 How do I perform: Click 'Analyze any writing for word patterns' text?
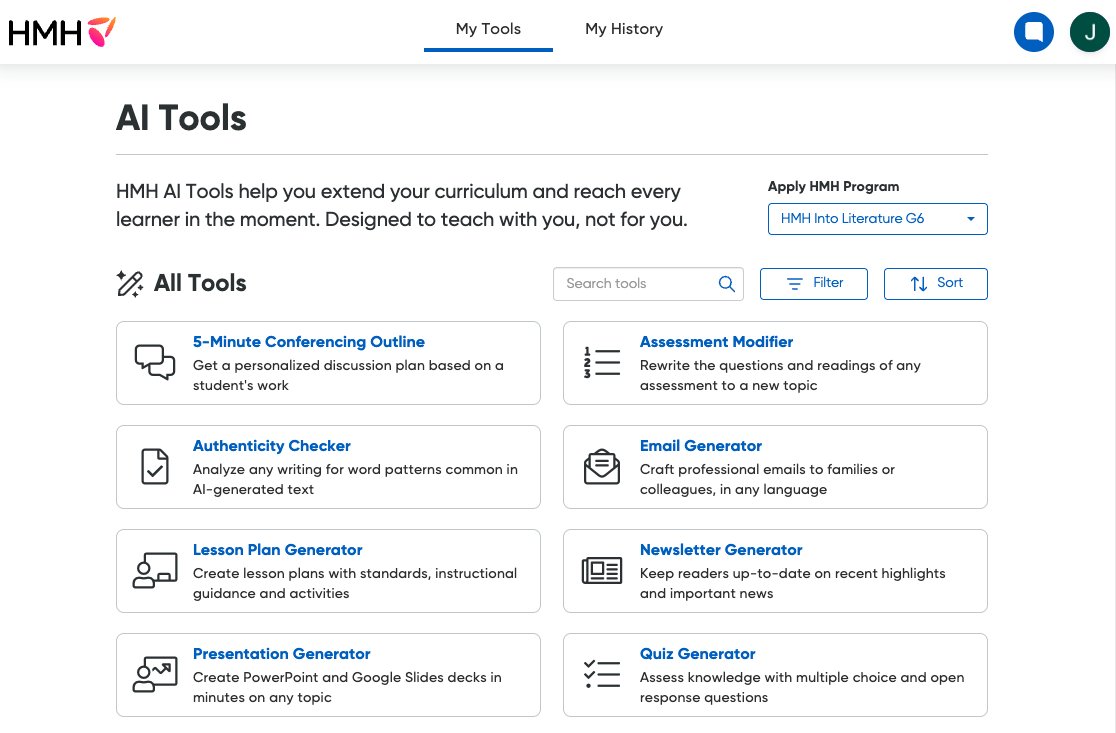tap(355, 479)
